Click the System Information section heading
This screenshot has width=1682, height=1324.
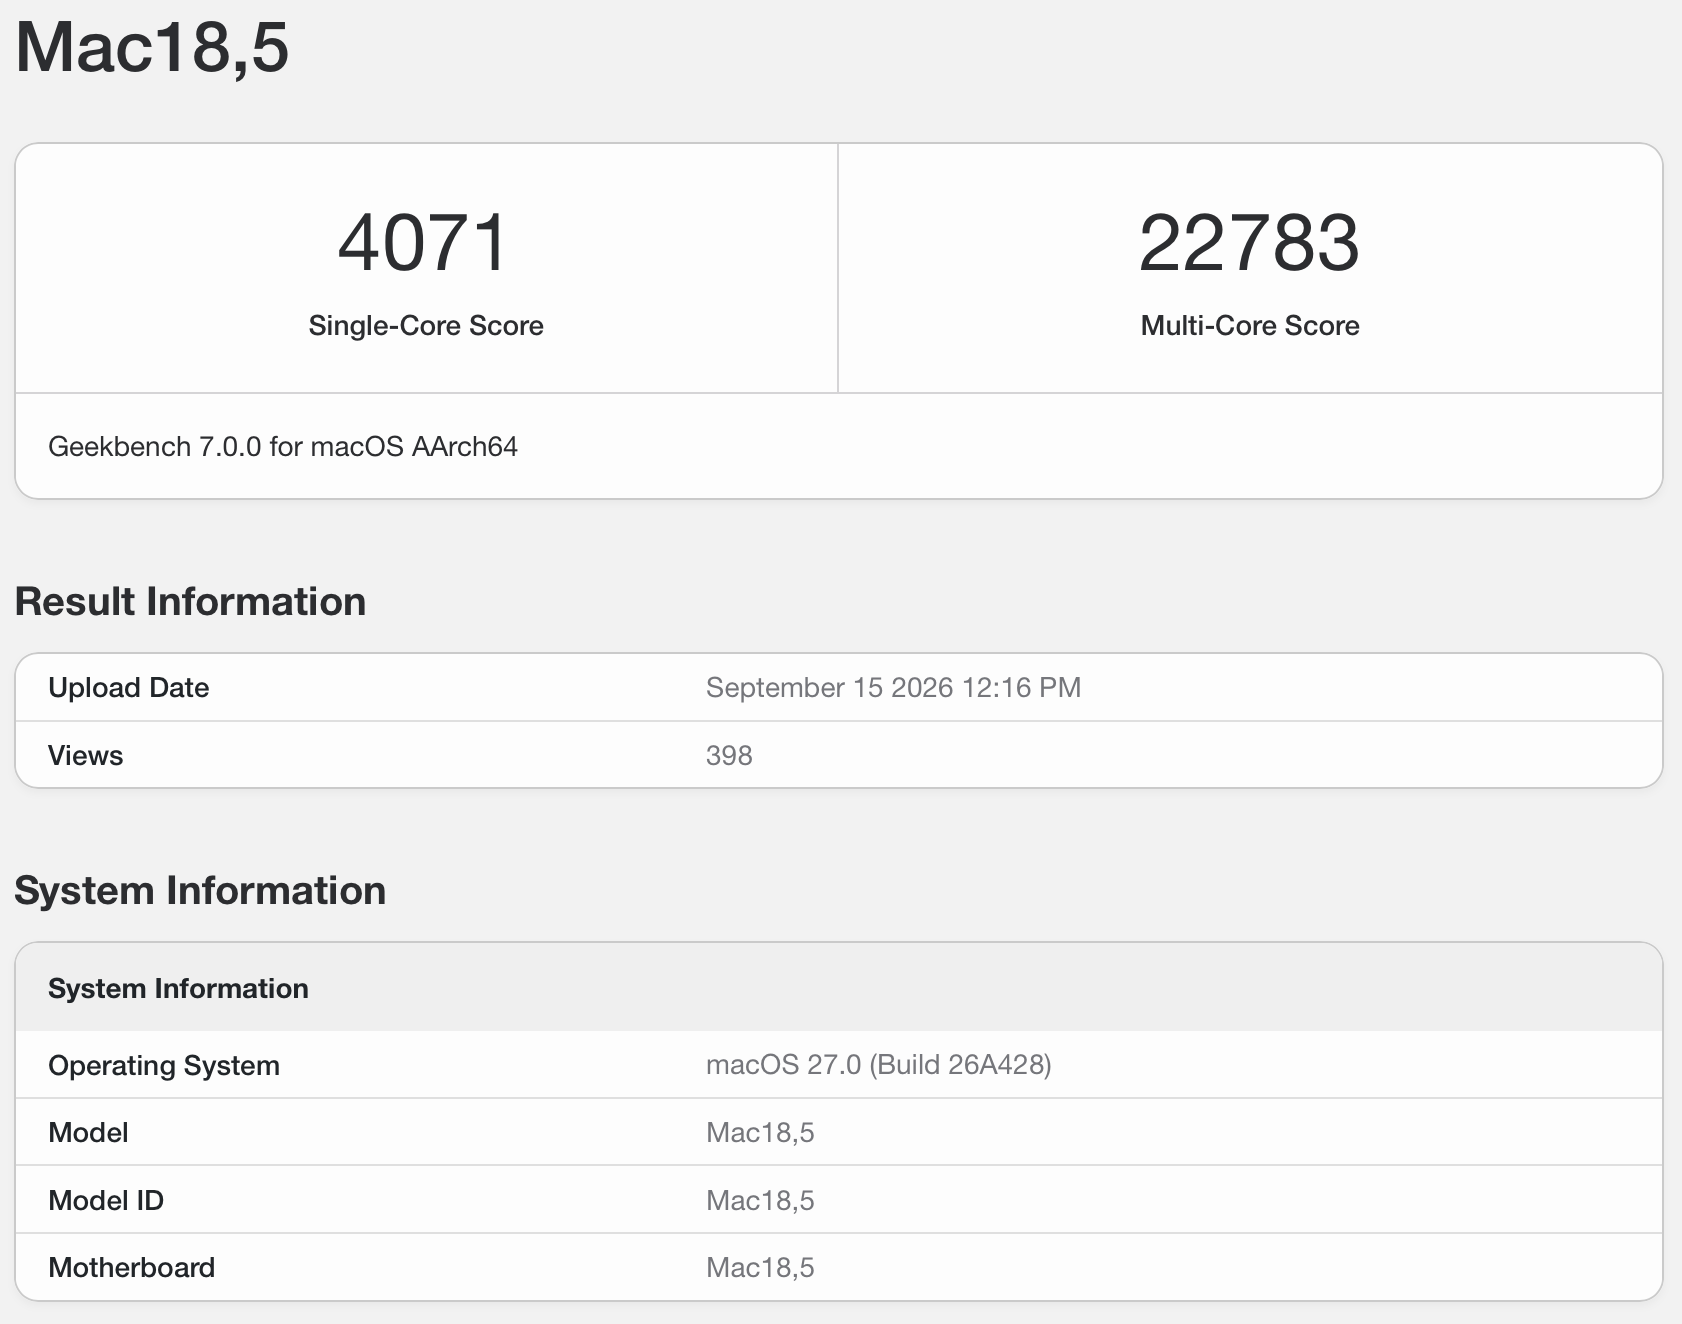(x=200, y=891)
